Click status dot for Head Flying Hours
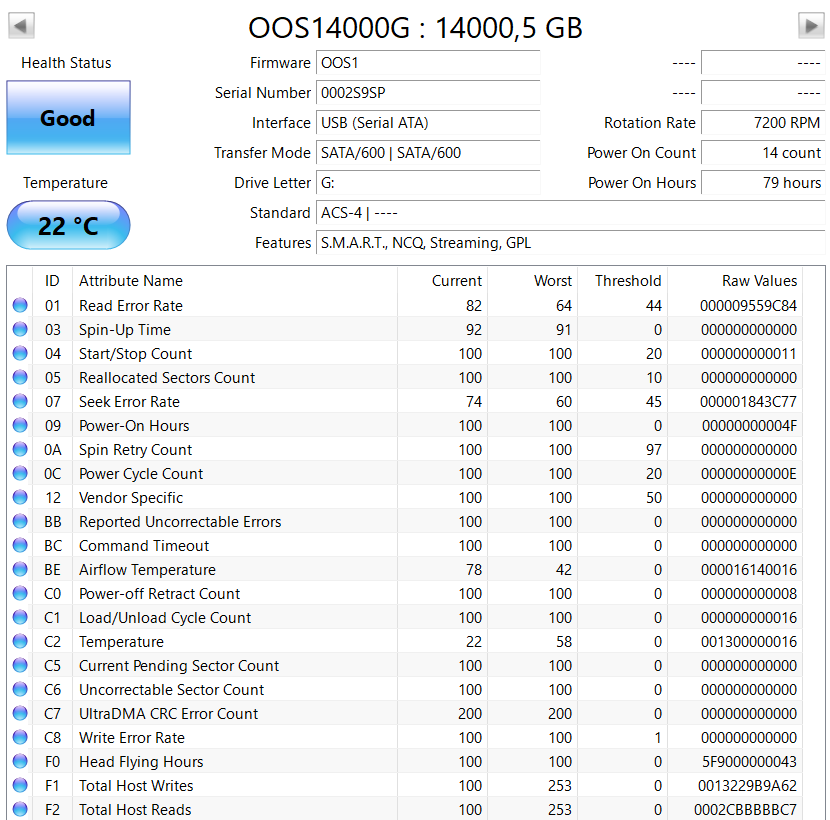 coord(20,761)
